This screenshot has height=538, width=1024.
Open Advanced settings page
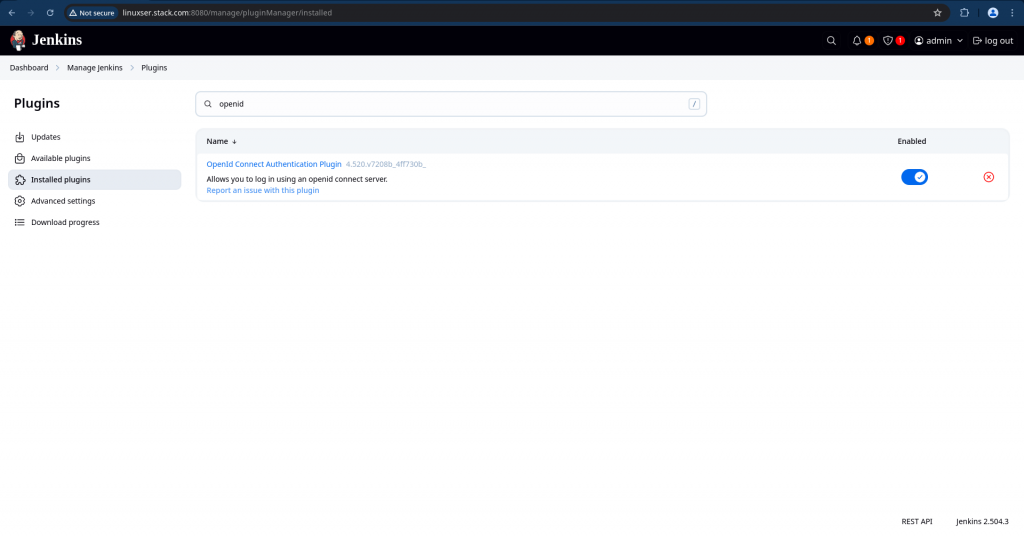click(x=63, y=201)
